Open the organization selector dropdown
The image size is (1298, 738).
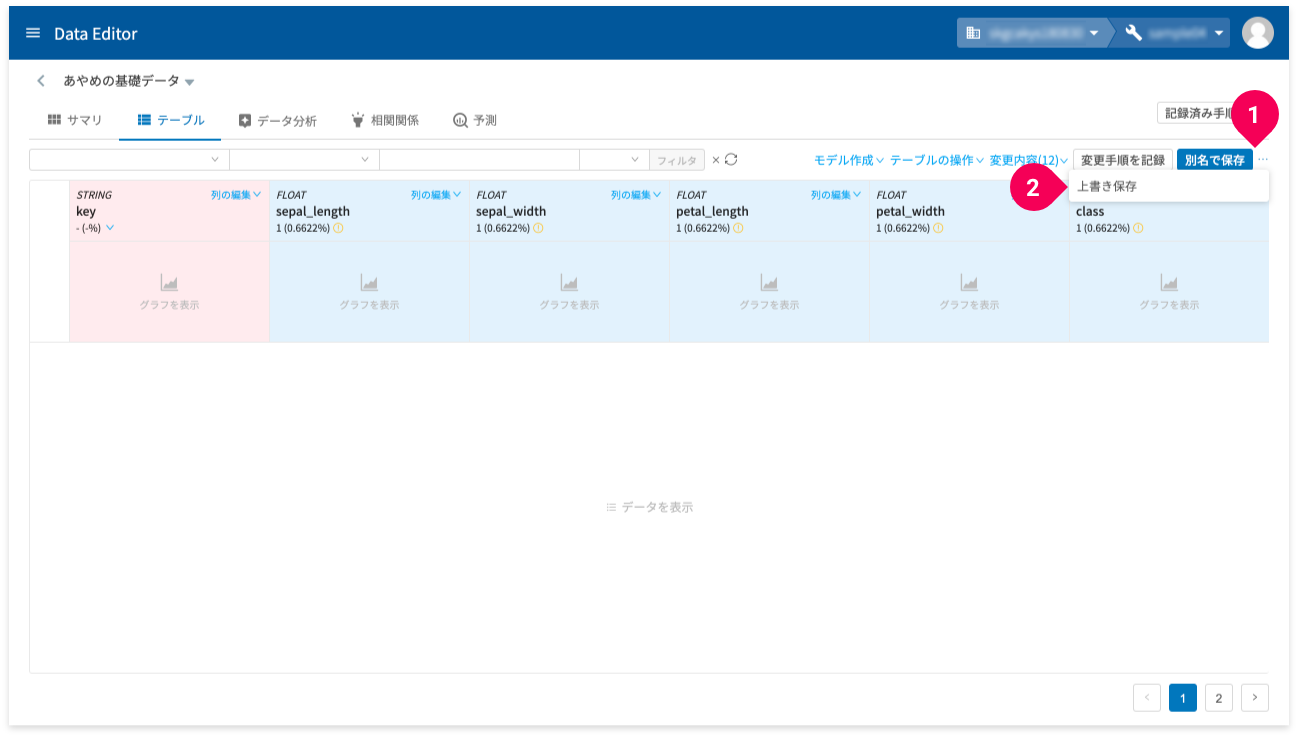click(1033, 33)
